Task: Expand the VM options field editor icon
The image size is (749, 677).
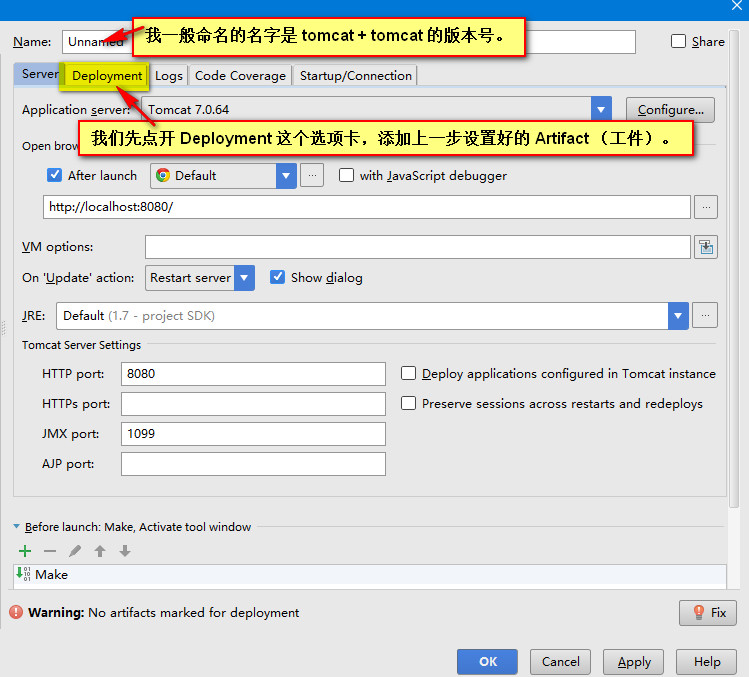Action: pyautogui.click(x=706, y=247)
